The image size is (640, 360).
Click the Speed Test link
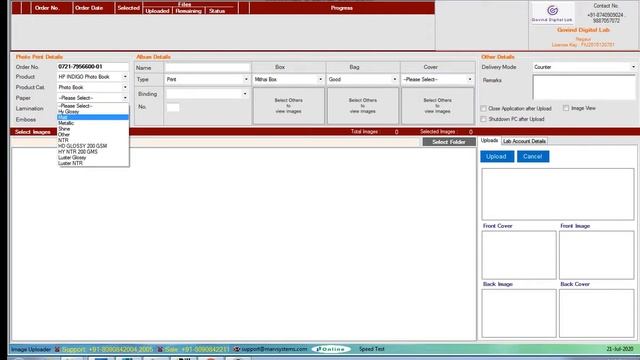tap(371, 349)
